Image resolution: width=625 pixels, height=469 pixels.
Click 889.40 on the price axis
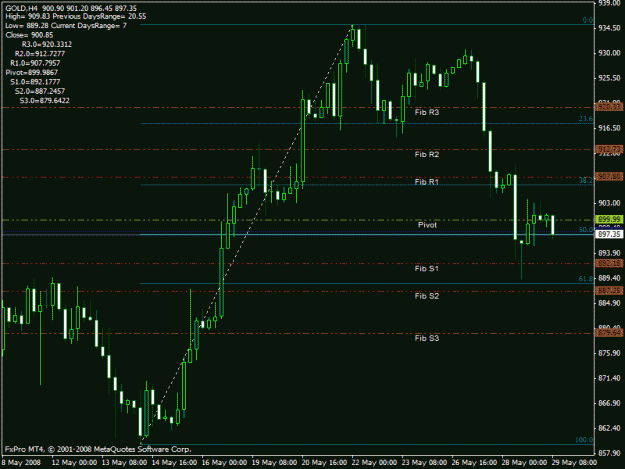pyautogui.click(x=609, y=278)
